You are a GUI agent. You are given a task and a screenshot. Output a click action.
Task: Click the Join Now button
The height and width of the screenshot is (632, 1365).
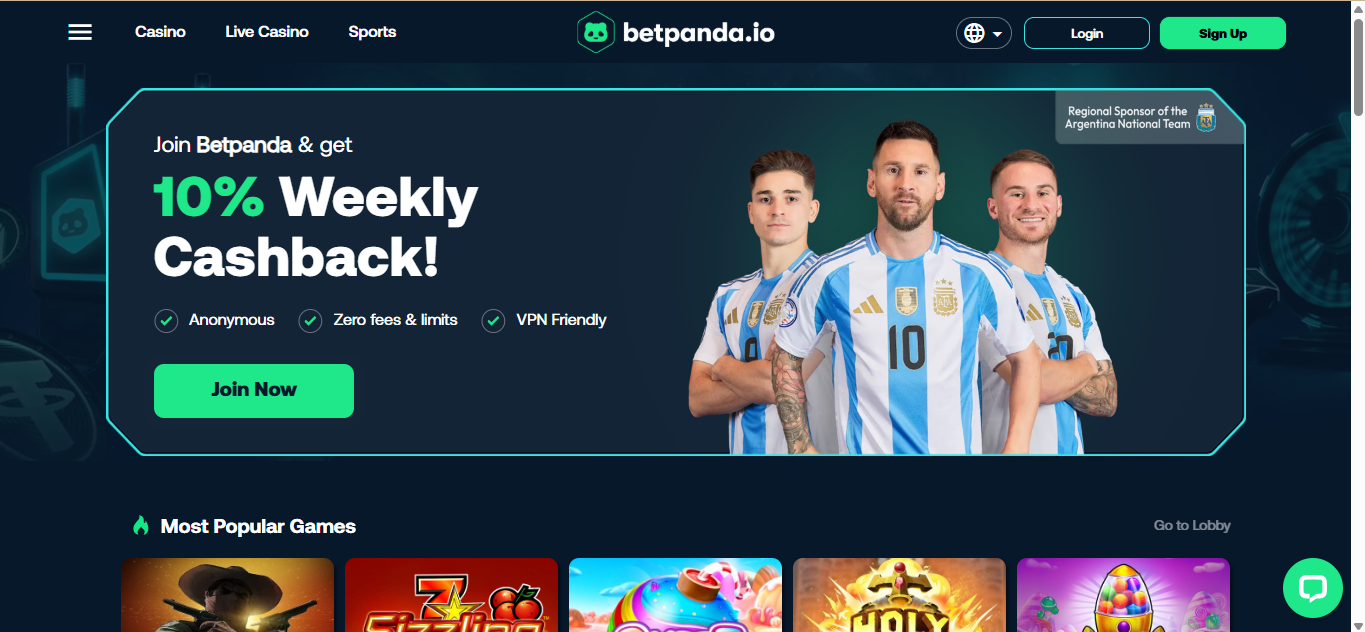click(254, 390)
